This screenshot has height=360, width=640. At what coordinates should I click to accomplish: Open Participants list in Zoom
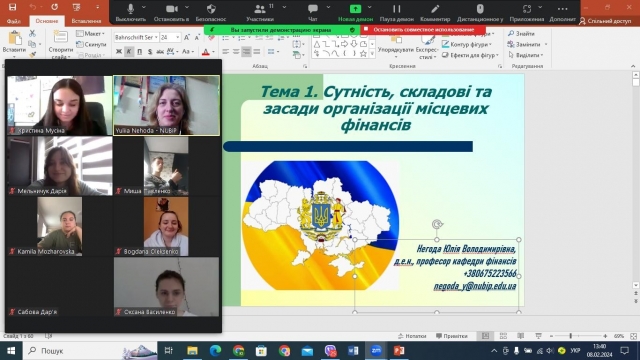coord(260,13)
